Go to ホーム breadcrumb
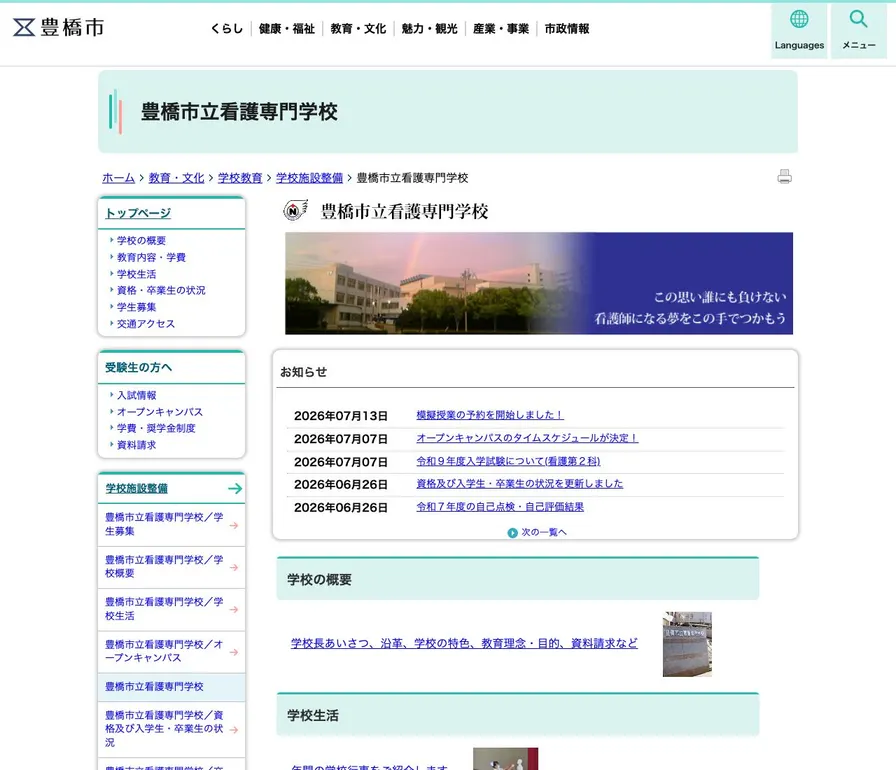This screenshot has width=896, height=770. coord(118,178)
